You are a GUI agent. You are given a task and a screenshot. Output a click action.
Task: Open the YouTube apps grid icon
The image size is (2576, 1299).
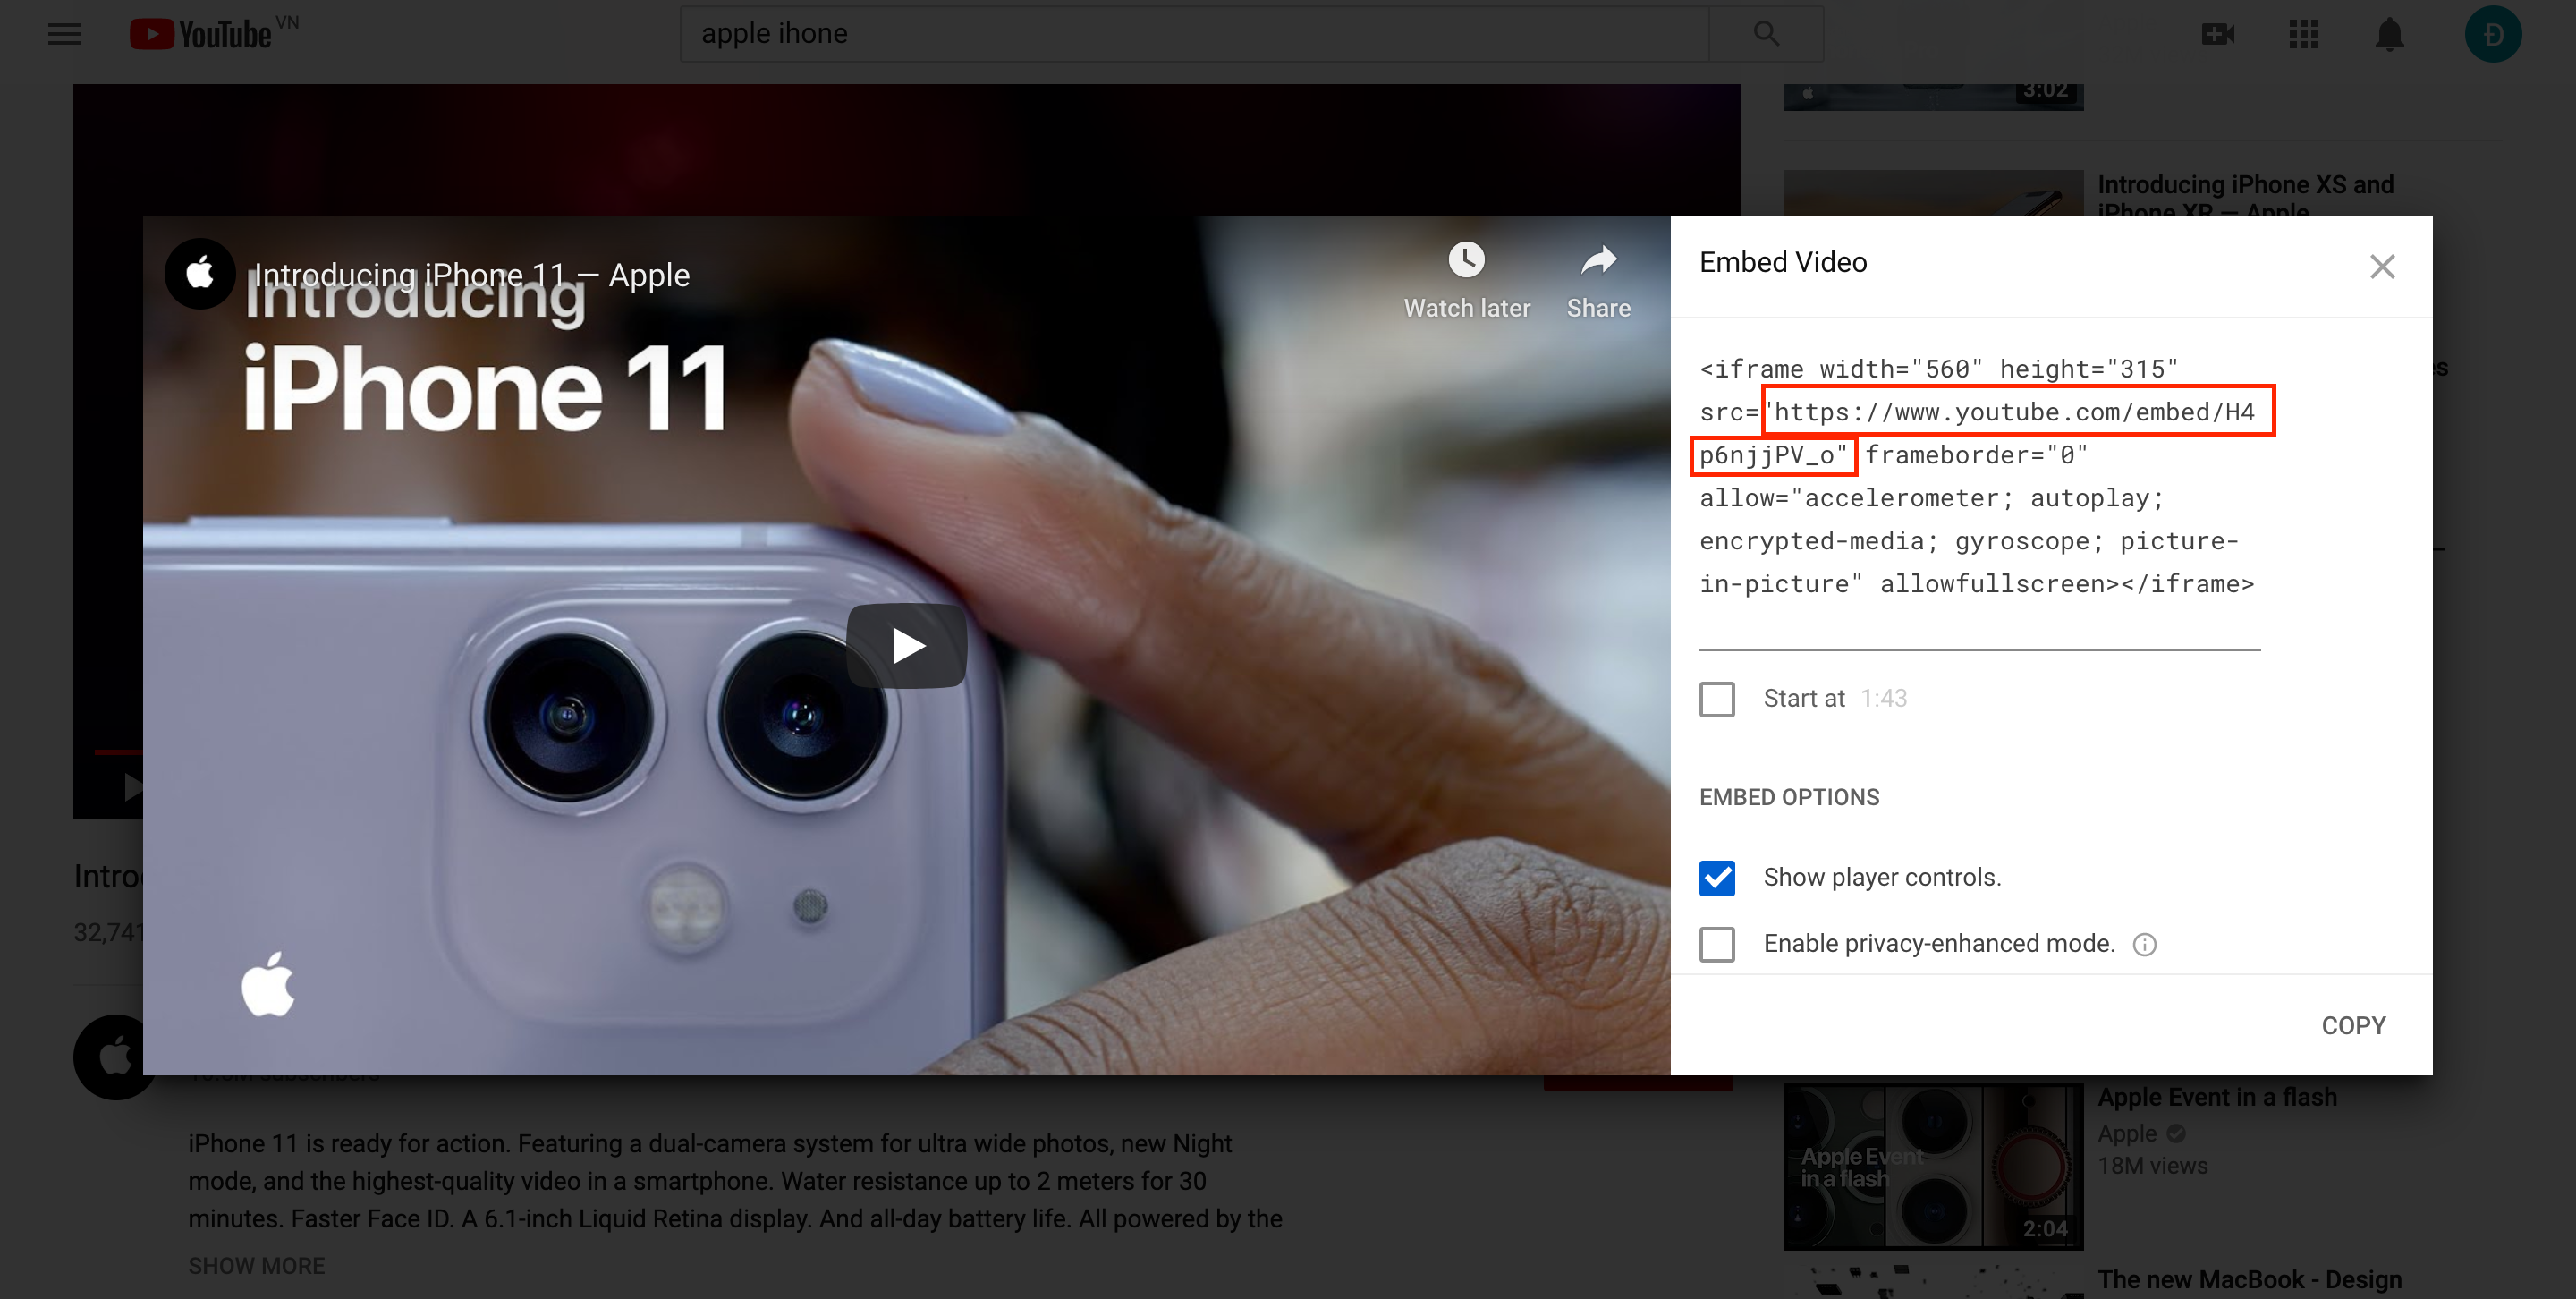pos(2304,34)
